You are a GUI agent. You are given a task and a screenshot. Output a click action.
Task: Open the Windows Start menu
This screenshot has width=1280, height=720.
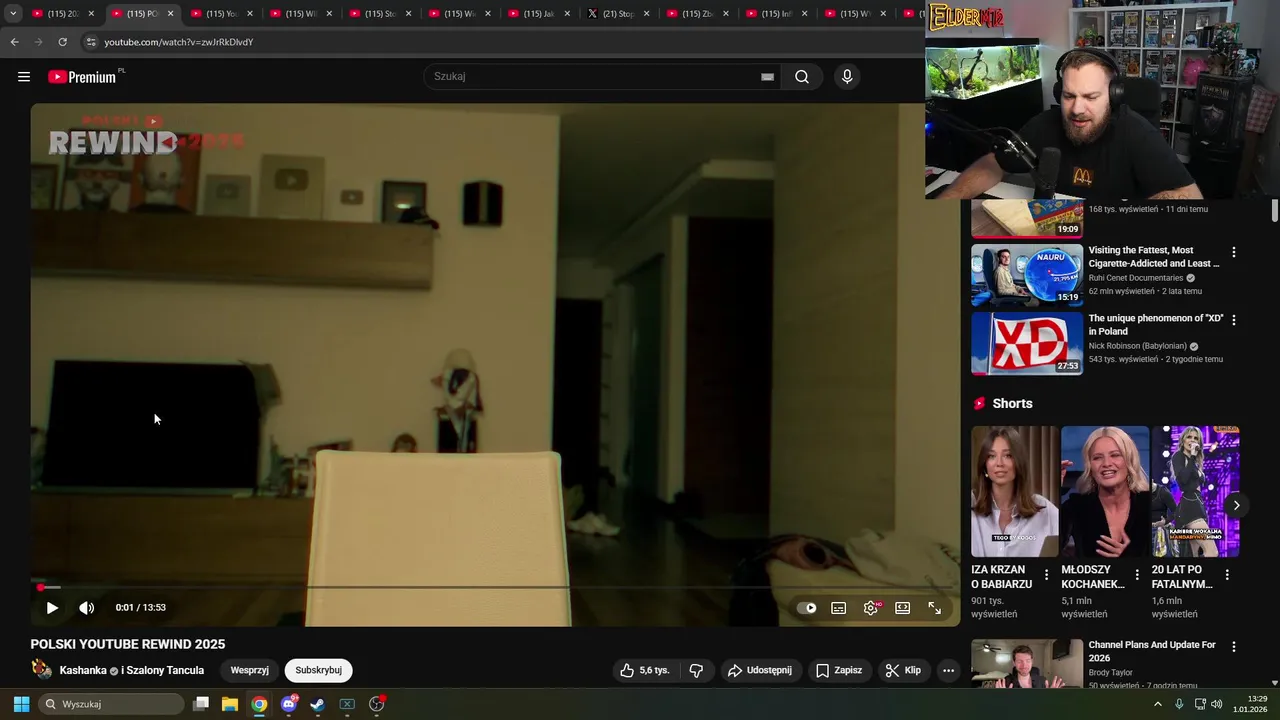click(x=21, y=704)
